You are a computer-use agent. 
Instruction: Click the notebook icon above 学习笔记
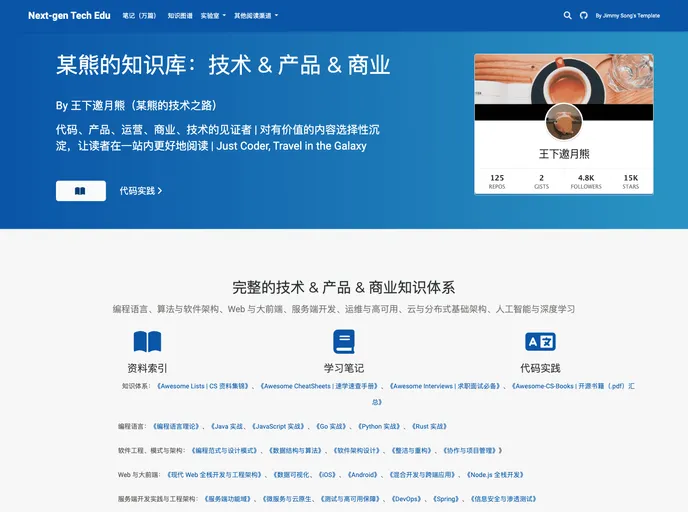(x=344, y=342)
